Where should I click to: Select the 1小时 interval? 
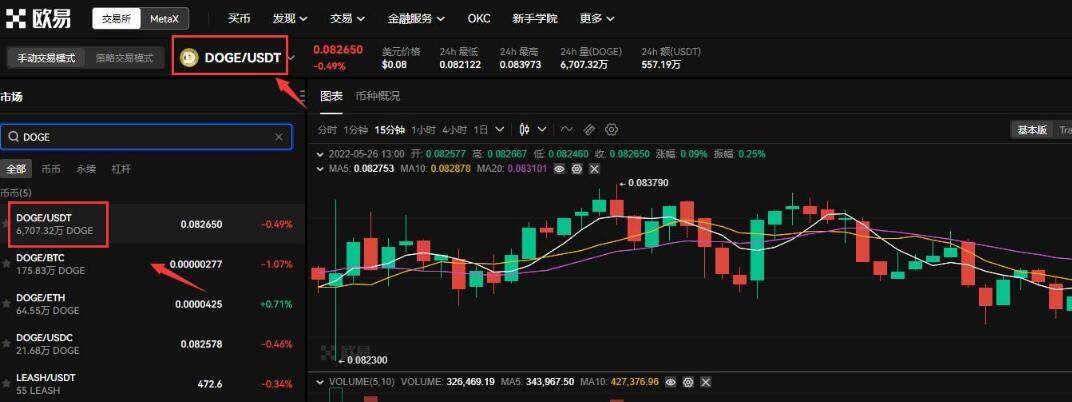click(x=423, y=129)
